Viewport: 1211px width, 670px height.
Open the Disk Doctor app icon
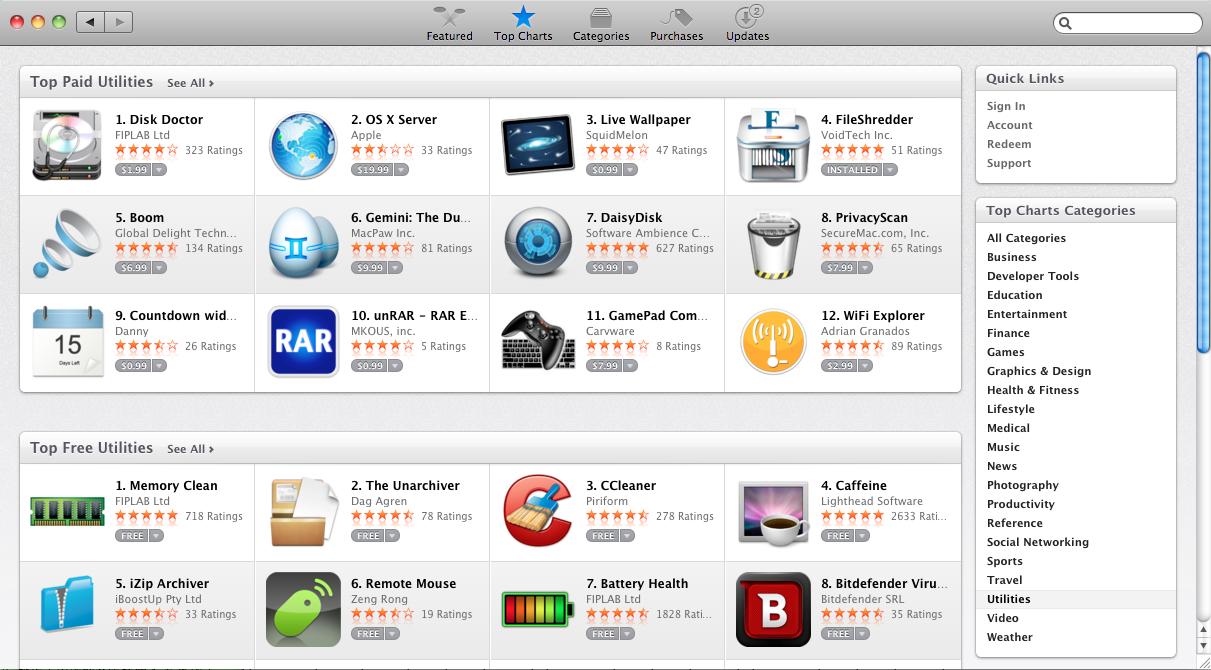click(67, 146)
